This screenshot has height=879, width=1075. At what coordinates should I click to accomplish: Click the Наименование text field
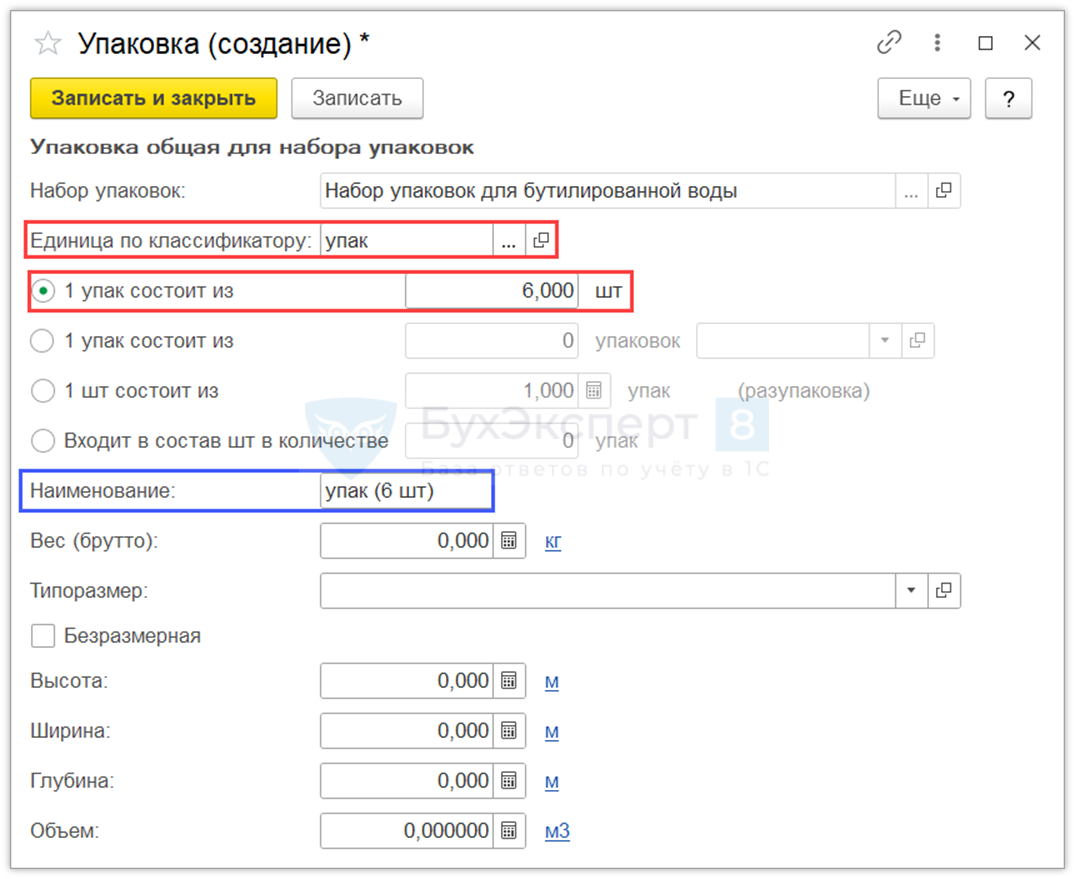(405, 491)
